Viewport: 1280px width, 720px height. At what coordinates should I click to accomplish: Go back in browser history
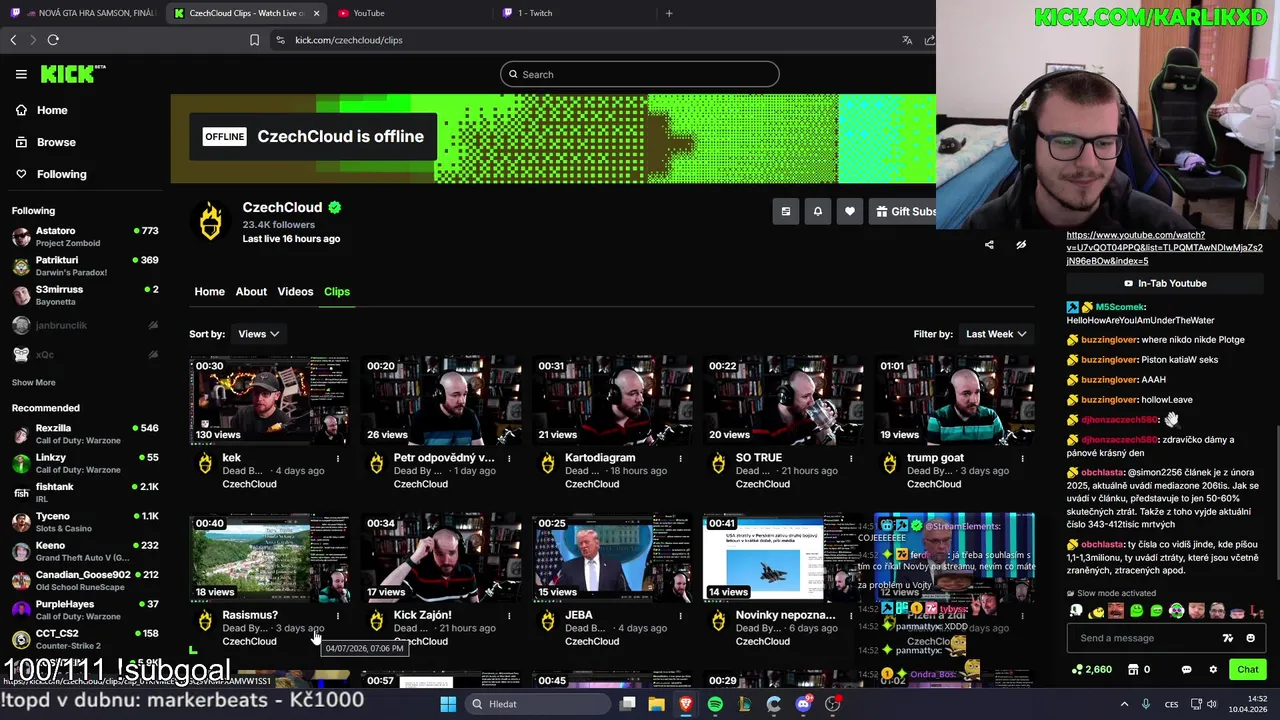(x=13, y=40)
